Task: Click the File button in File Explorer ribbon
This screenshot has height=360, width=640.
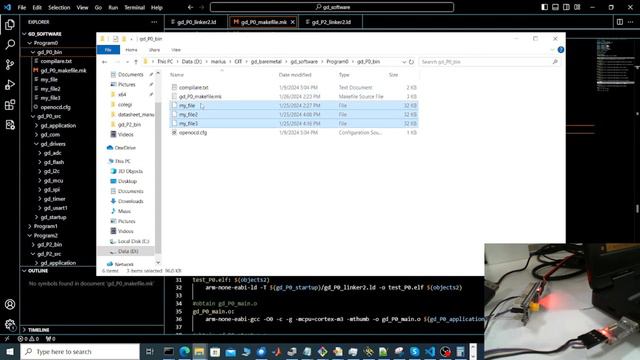Action: (108, 50)
